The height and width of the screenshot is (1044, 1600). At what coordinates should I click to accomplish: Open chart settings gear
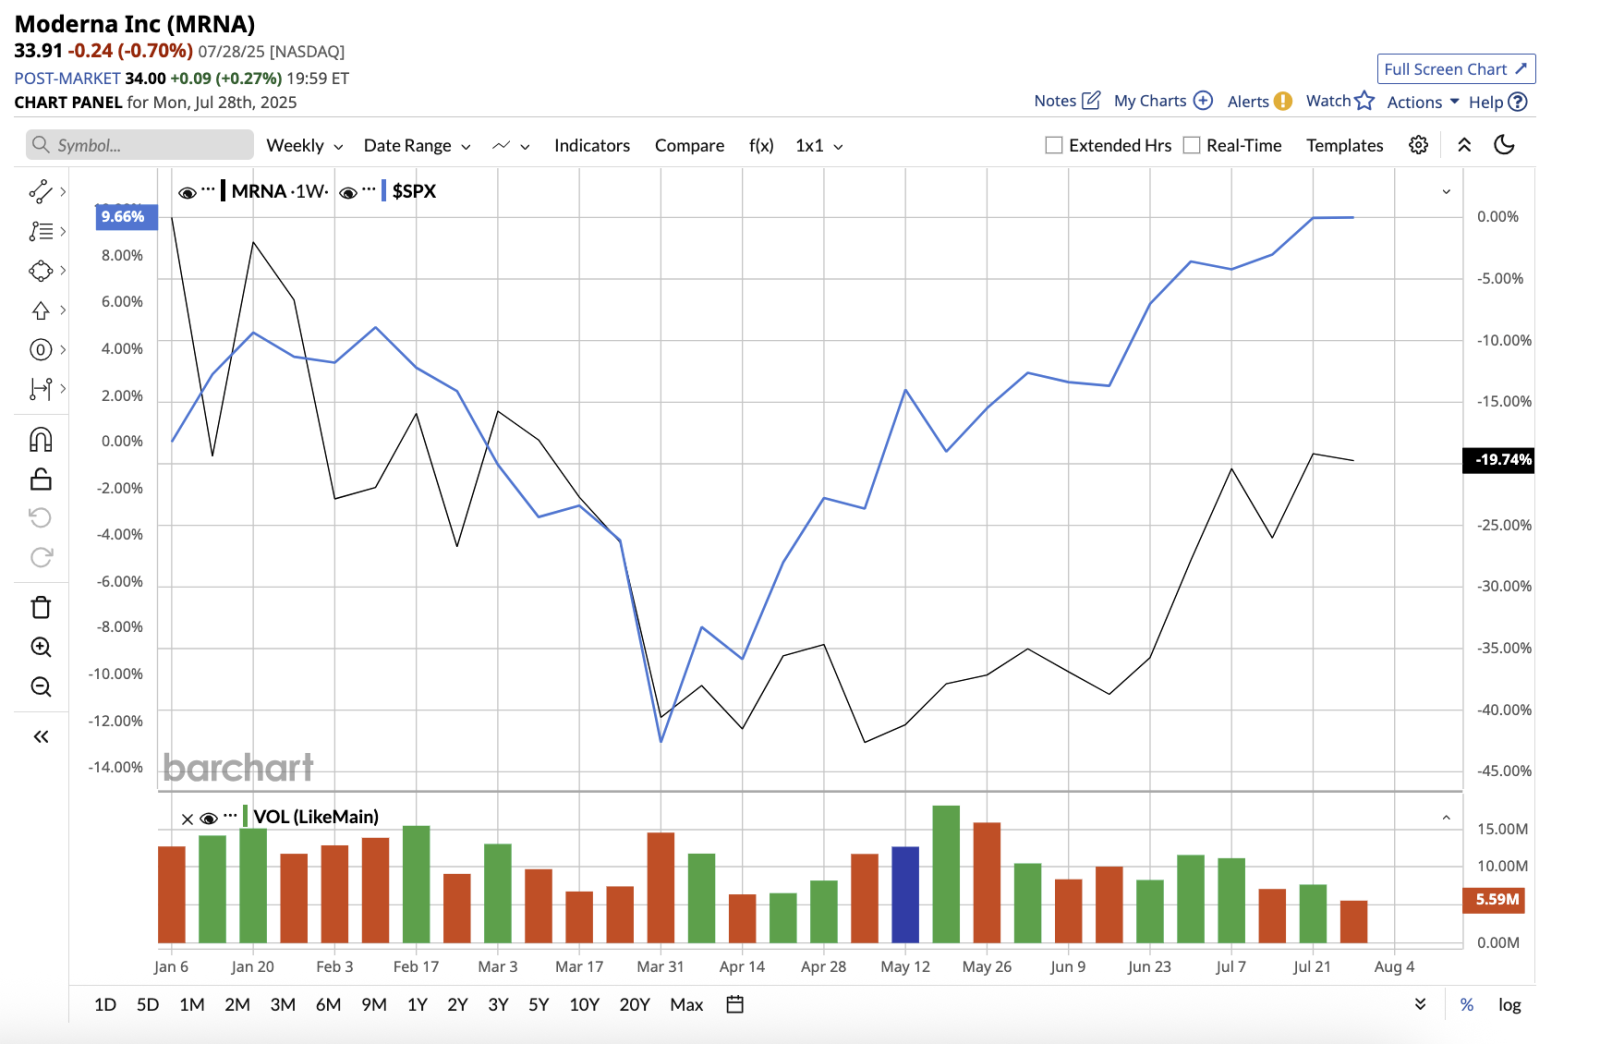click(1418, 145)
